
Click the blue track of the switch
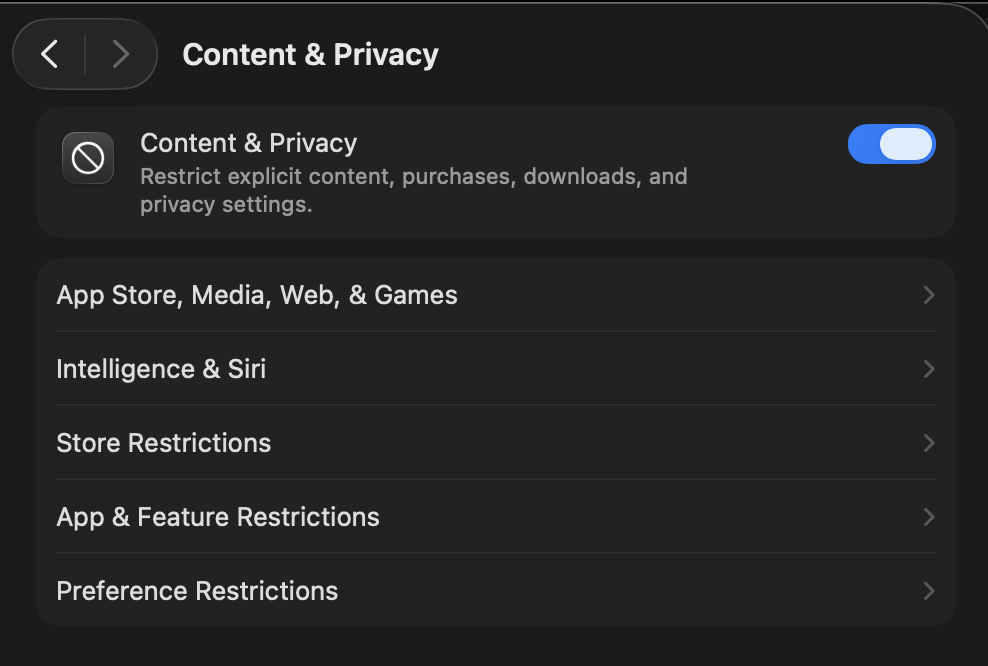coord(863,144)
